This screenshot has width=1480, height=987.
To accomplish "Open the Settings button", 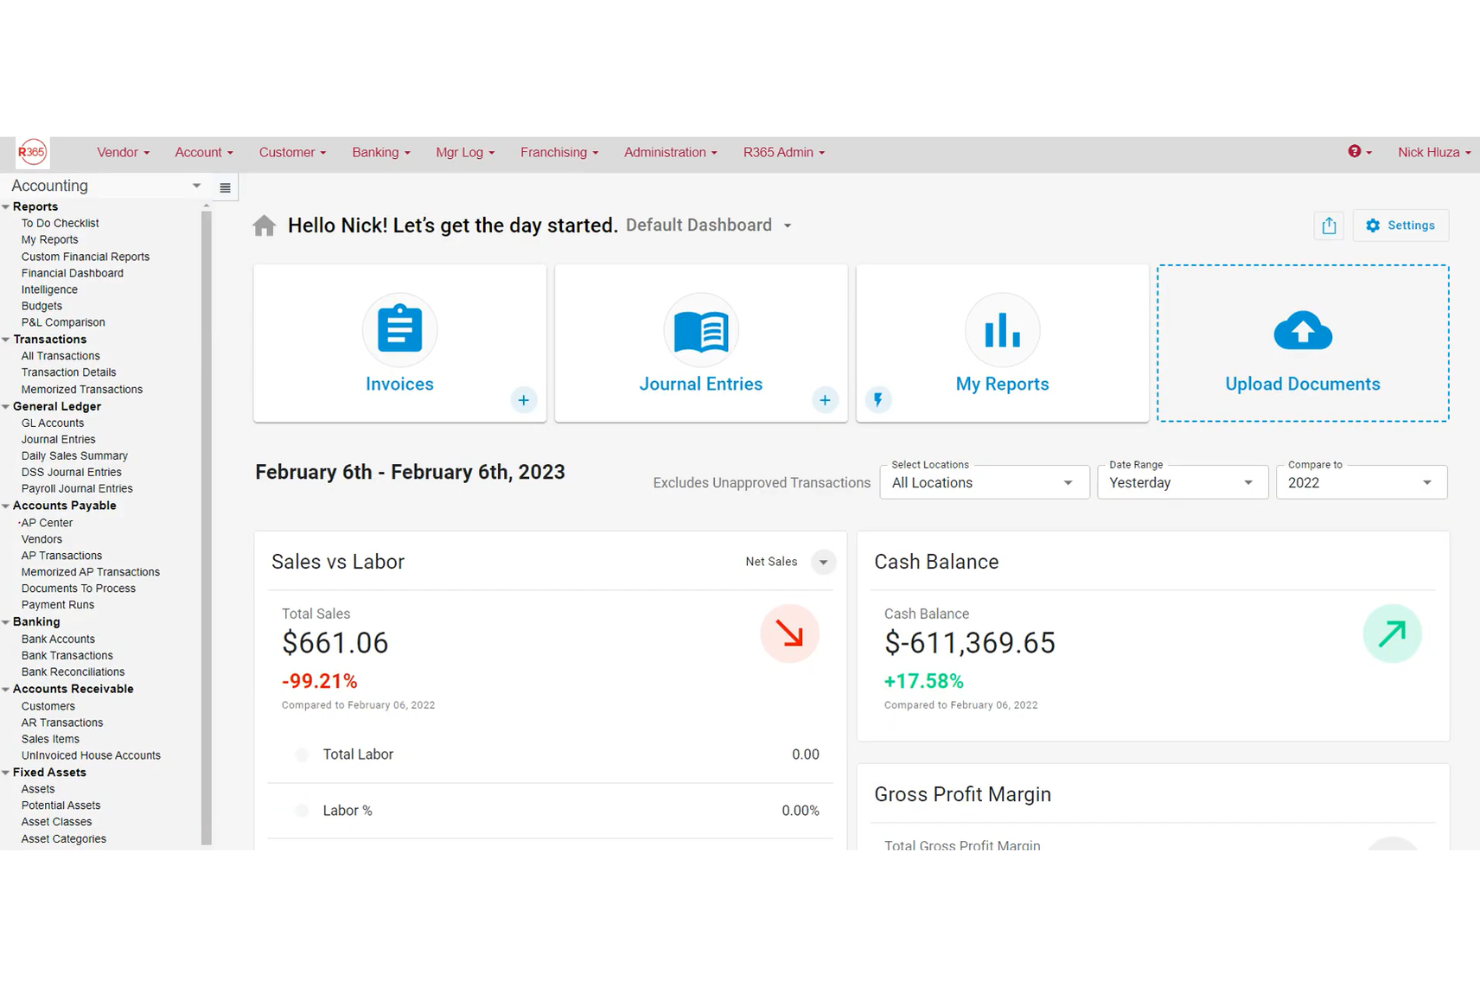I will coord(1401,226).
